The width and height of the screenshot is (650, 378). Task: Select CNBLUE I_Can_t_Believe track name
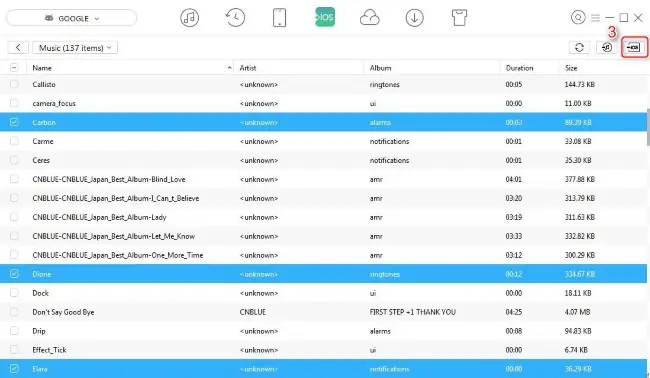click(116, 198)
